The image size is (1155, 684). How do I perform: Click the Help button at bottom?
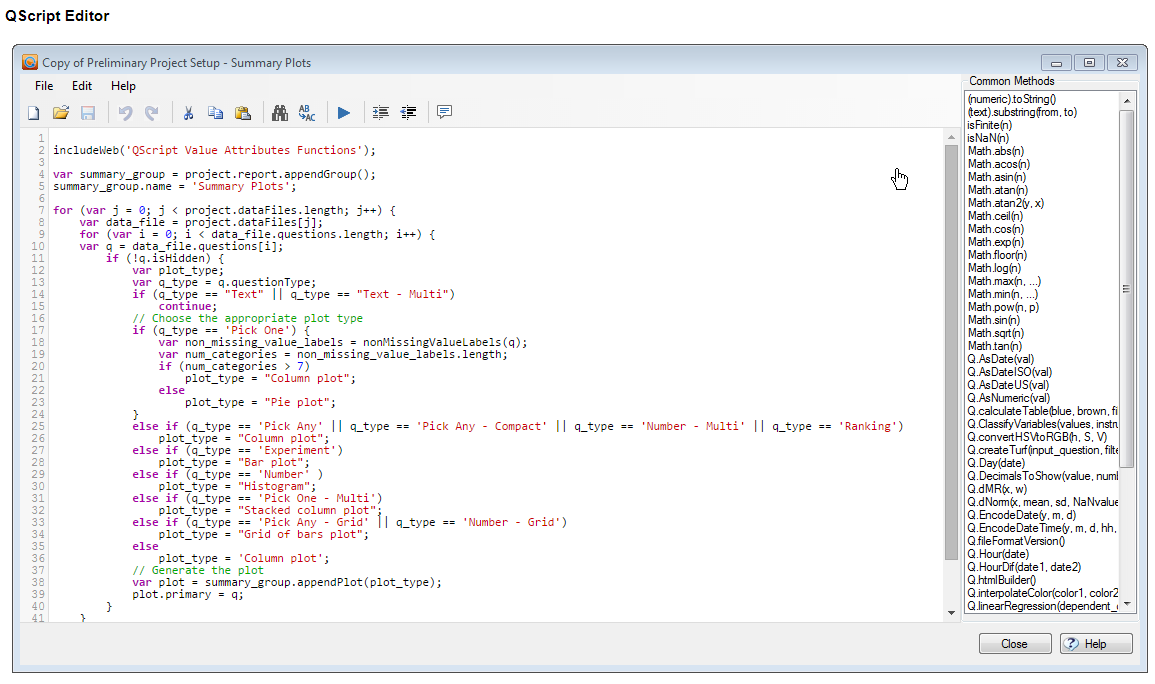(x=1096, y=644)
